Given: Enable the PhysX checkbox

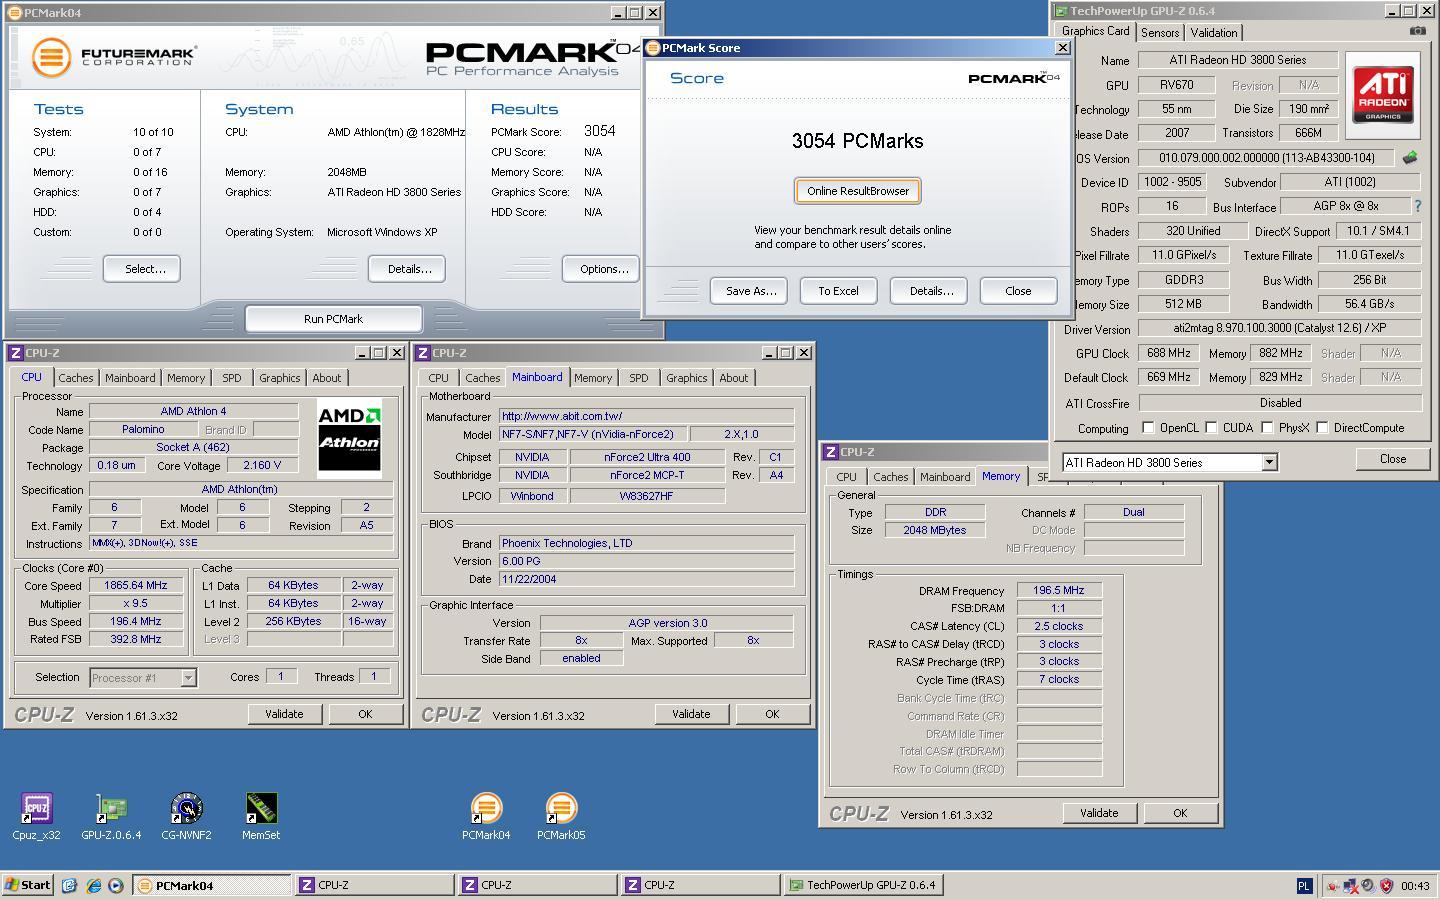Looking at the screenshot, I should pyautogui.click(x=1267, y=428).
